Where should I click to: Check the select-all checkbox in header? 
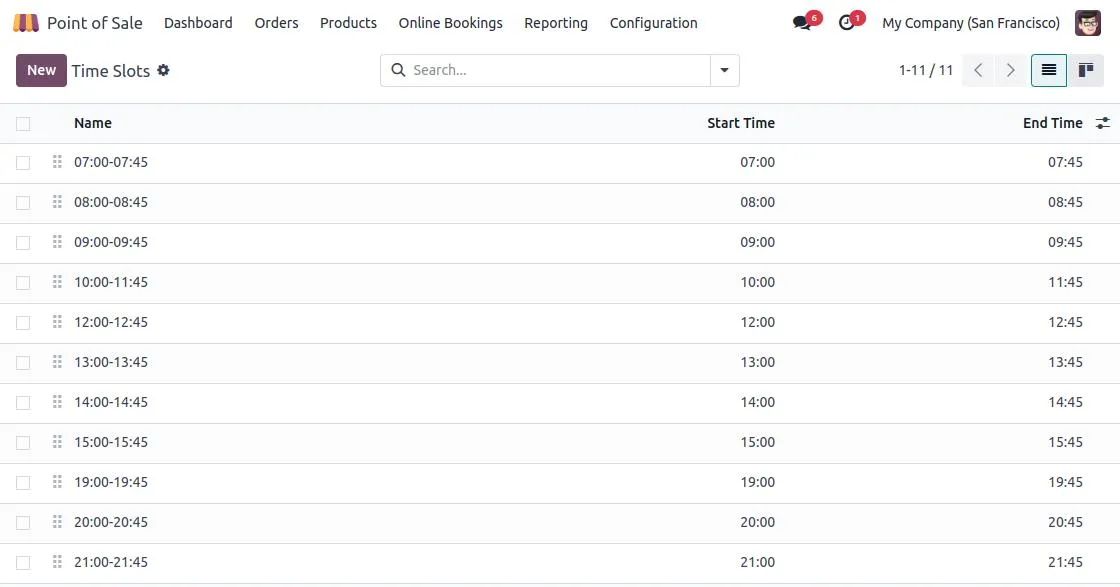pos(23,122)
